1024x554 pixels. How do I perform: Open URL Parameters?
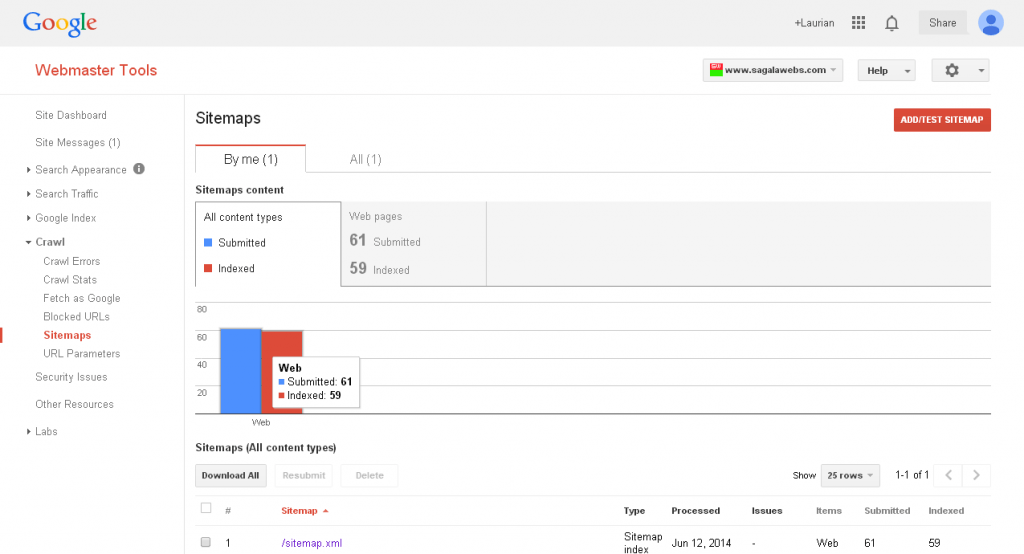tap(82, 353)
